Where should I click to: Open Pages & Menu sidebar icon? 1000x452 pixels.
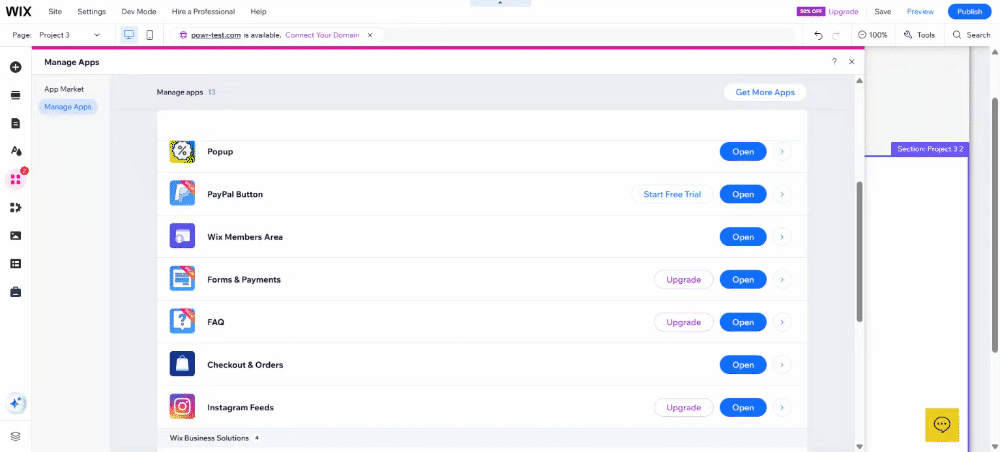(x=15, y=123)
